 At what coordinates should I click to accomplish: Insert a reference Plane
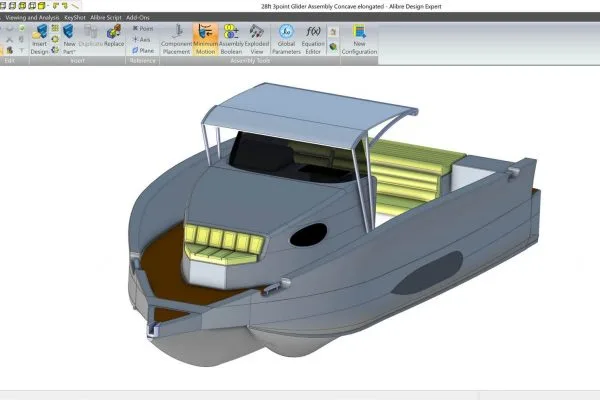(143, 51)
